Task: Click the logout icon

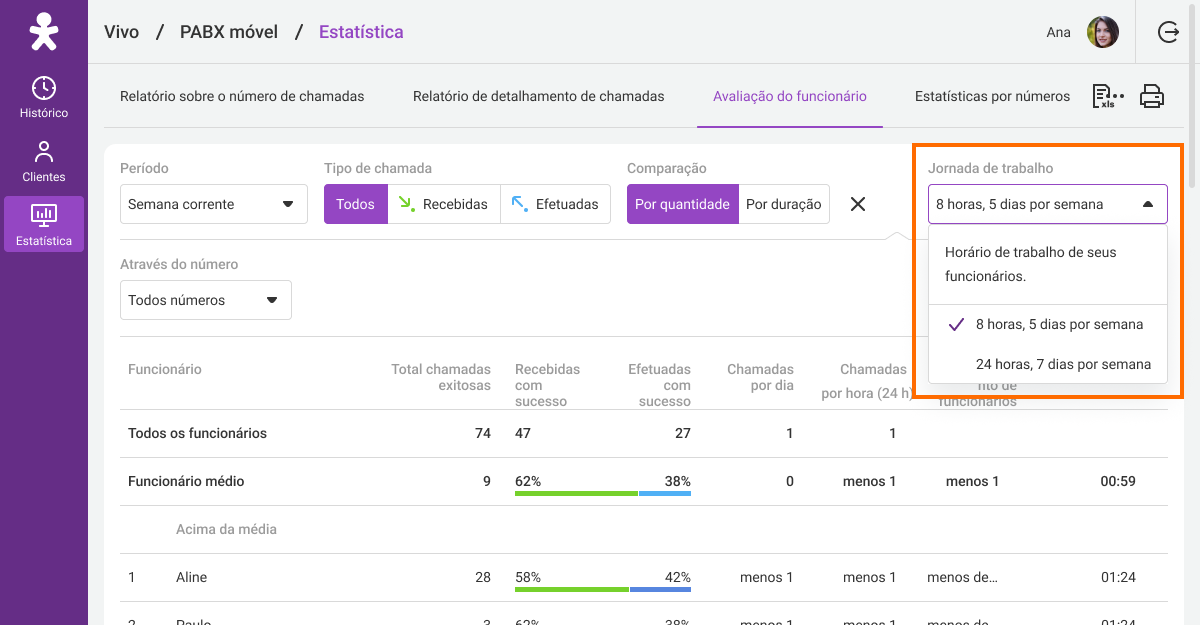Action: 1168,32
